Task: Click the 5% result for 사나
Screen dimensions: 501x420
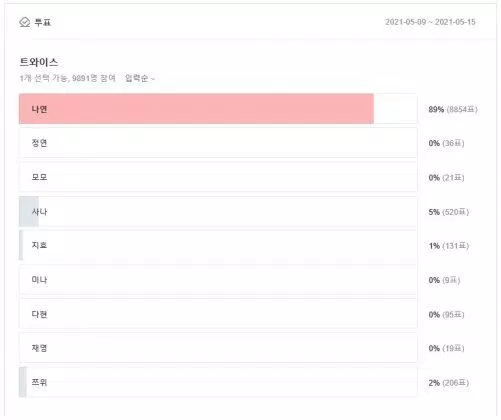Action: tap(449, 212)
